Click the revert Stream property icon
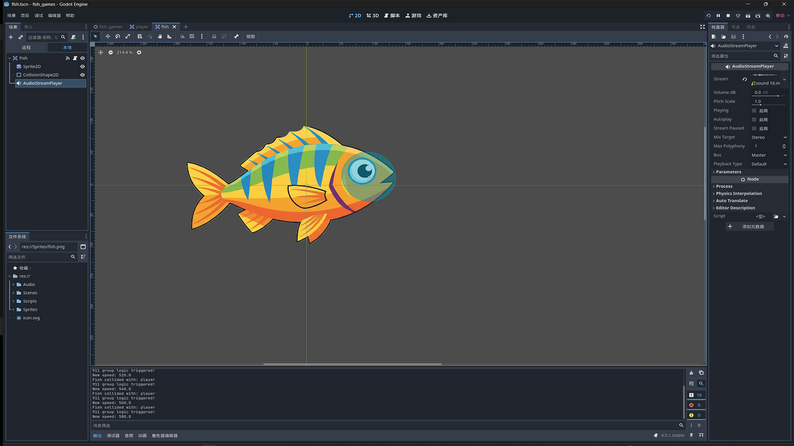The width and height of the screenshot is (794, 446). [x=744, y=79]
